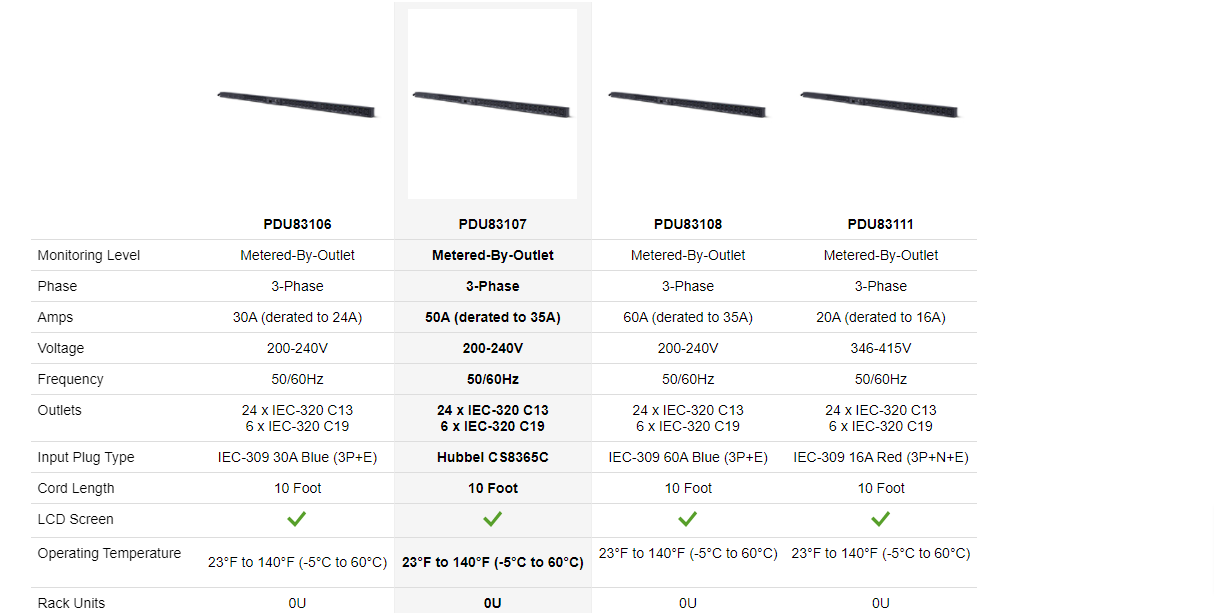Click the Operating Temperature row label
This screenshot has height=613, width=1214.
(x=109, y=553)
